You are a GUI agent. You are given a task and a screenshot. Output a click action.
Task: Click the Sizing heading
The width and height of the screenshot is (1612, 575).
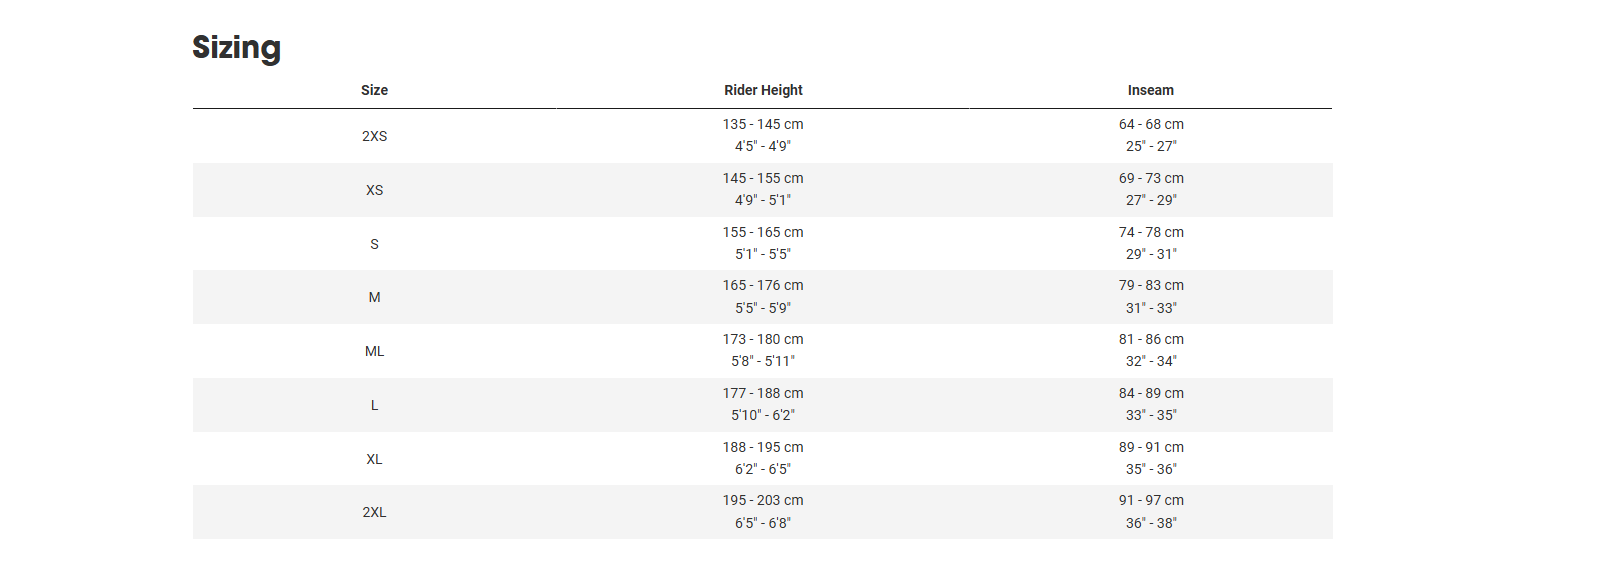(x=236, y=48)
